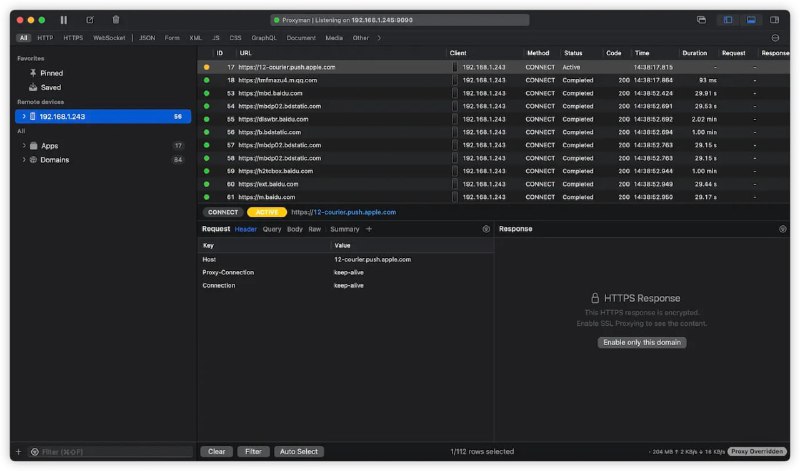Viewport: 800px width, 471px height.
Task: Click the Auto Select button
Action: [298, 452]
